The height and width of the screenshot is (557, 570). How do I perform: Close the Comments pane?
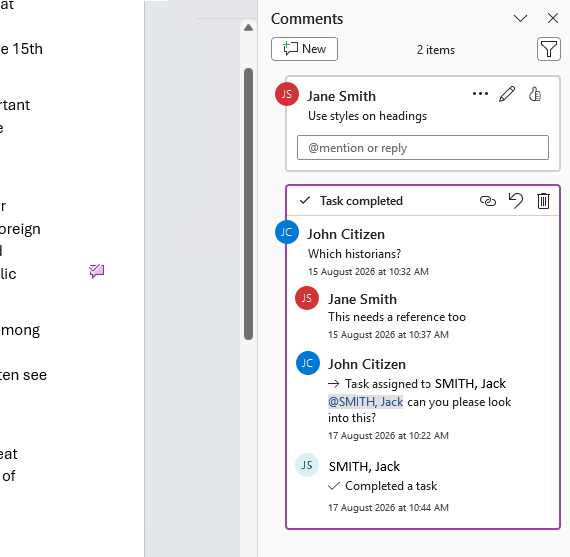coord(553,18)
